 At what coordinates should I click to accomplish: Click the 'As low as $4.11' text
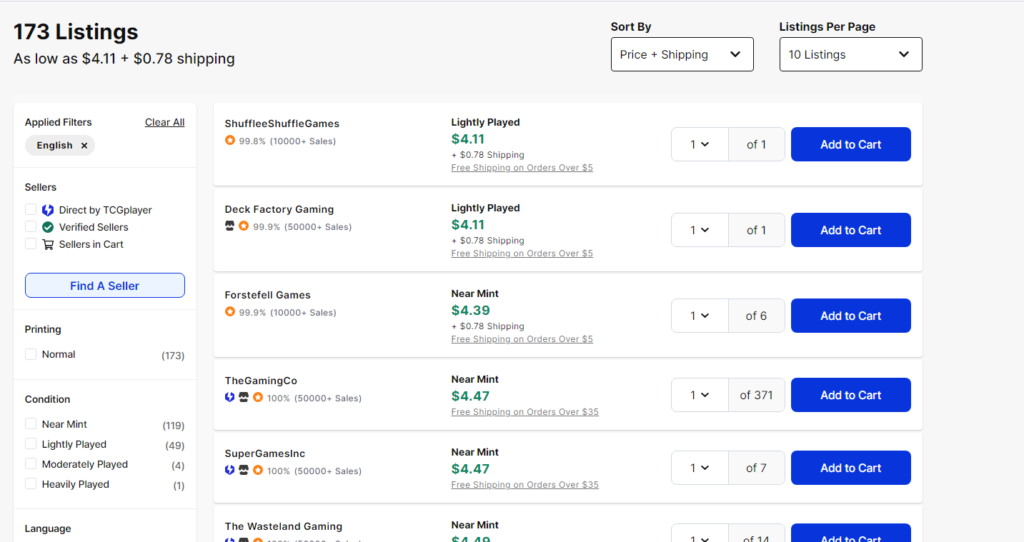(x=65, y=59)
